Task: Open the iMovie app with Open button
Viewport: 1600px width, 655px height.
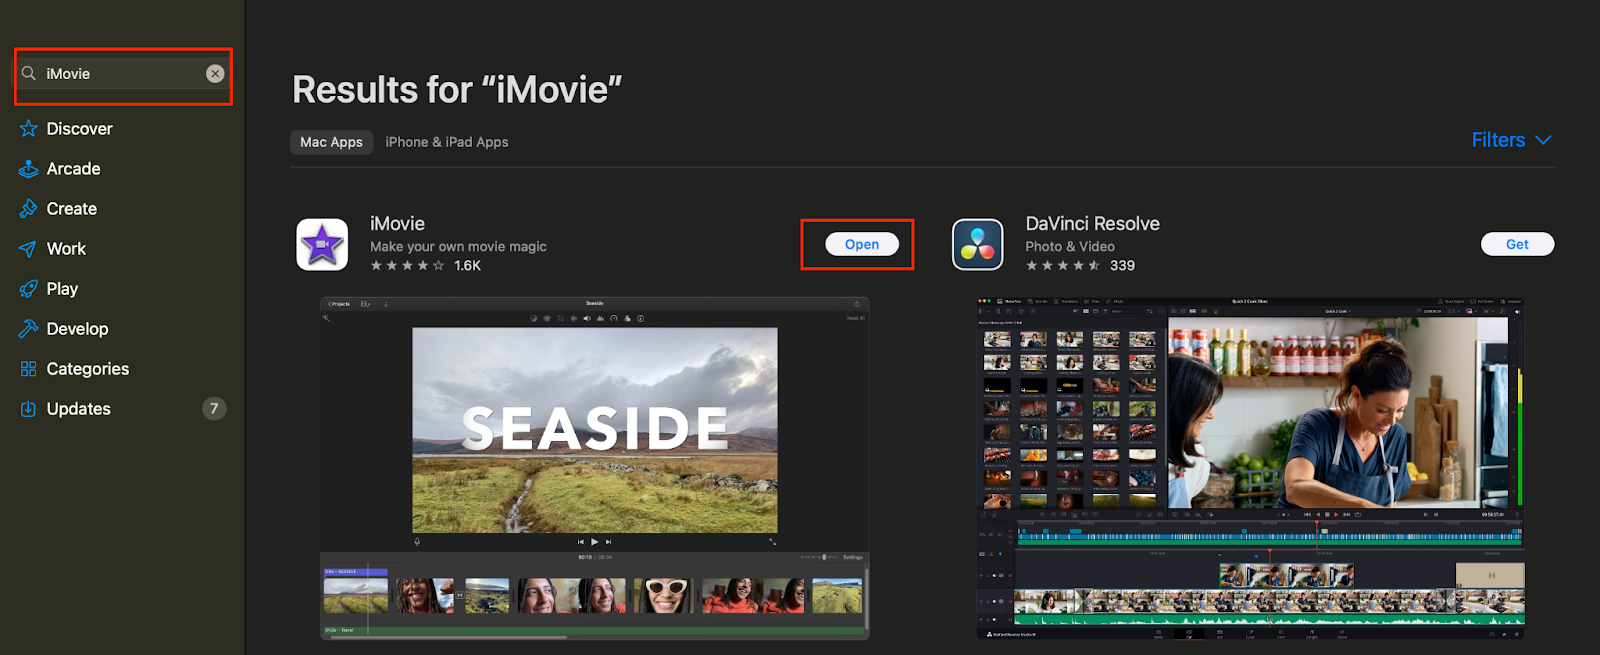Action: (x=861, y=244)
